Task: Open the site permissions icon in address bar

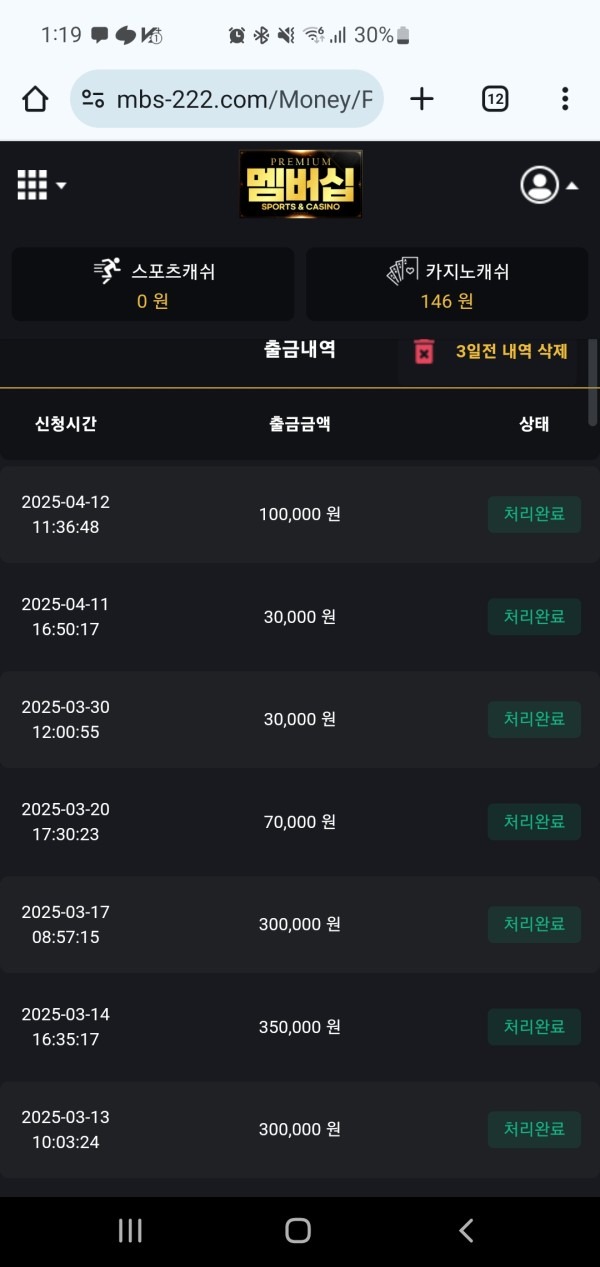Action: [x=94, y=98]
